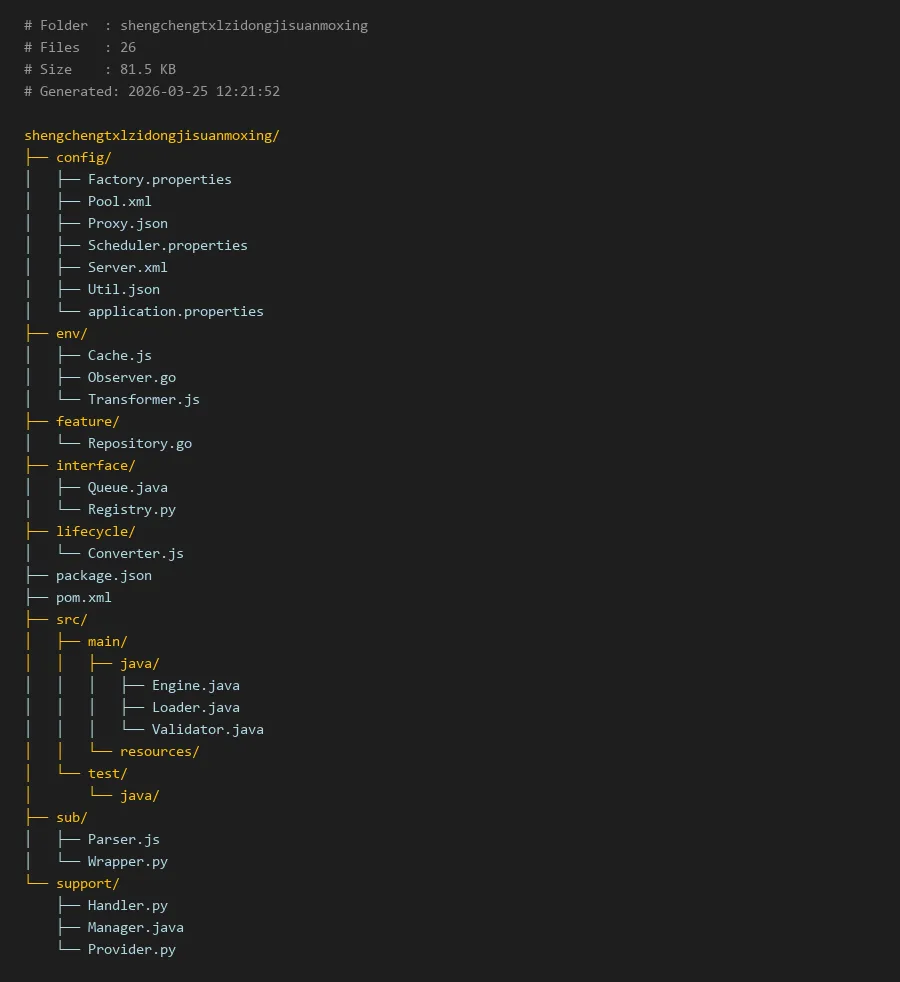Viewport: 900px width, 982px height.
Task: Open Repository.go file
Action: click(139, 443)
